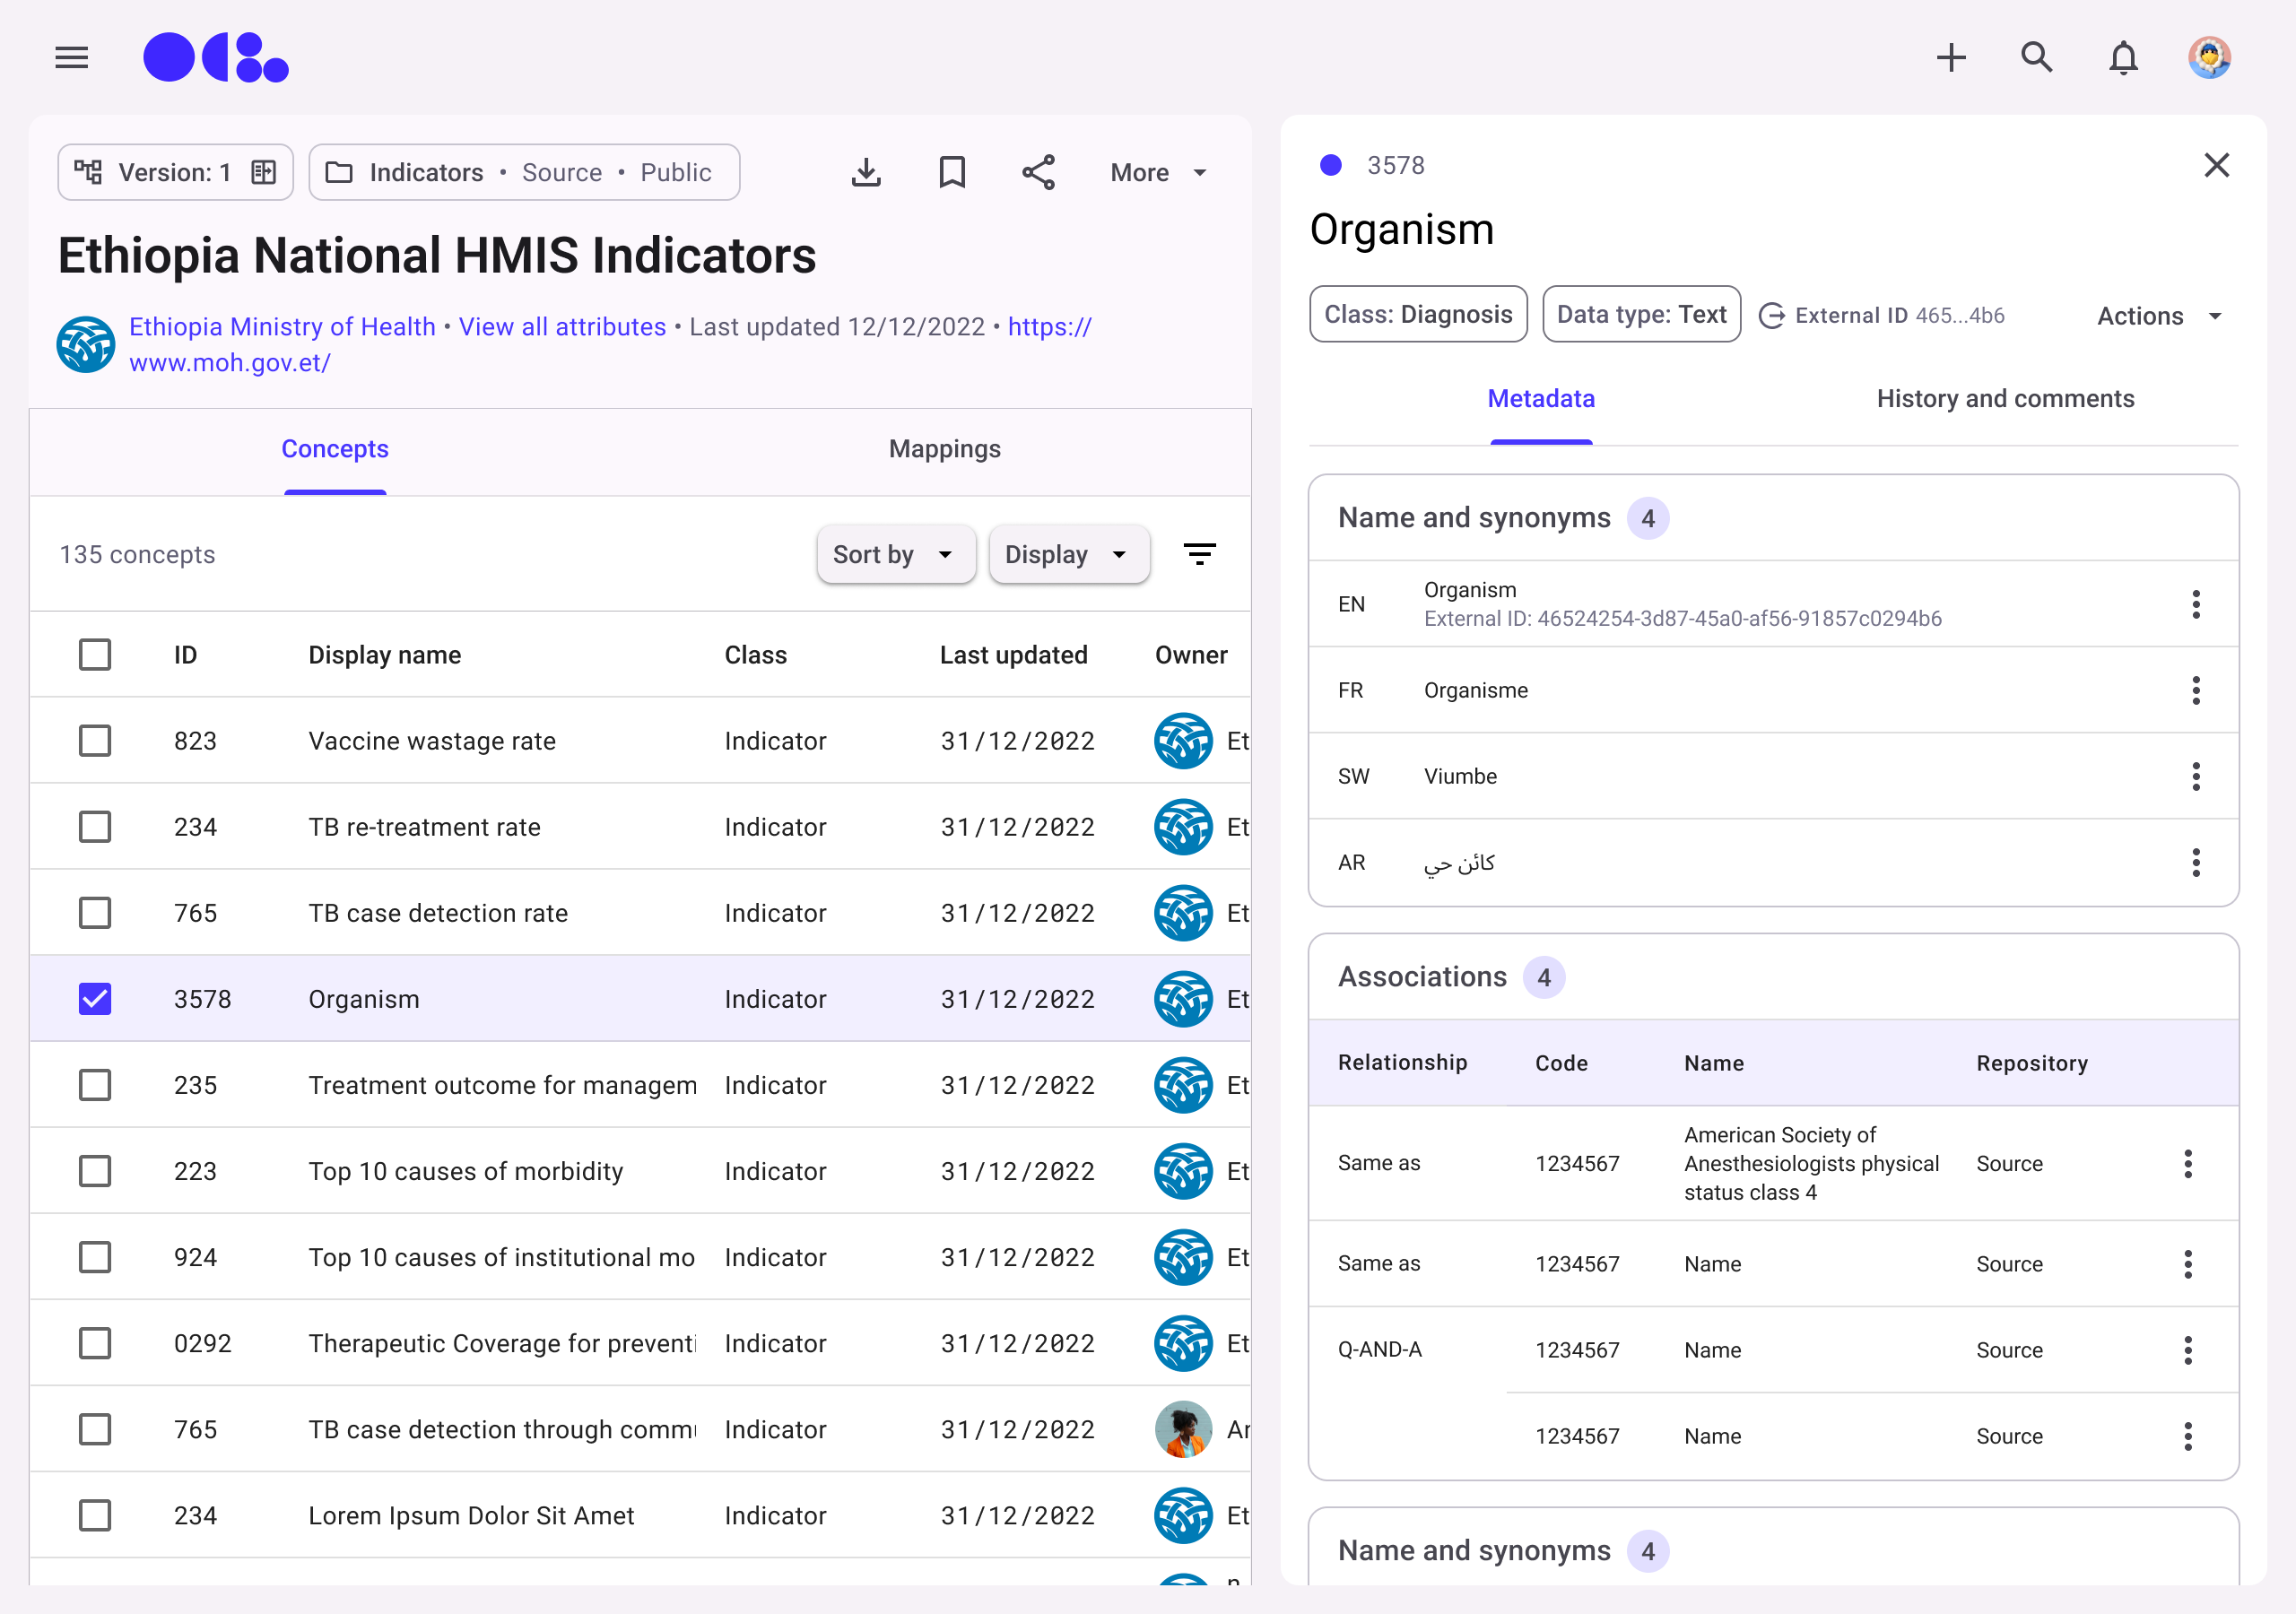Click the share icon
Image resolution: width=2296 pixels, height=1614 pixels.
point(1038,172)
